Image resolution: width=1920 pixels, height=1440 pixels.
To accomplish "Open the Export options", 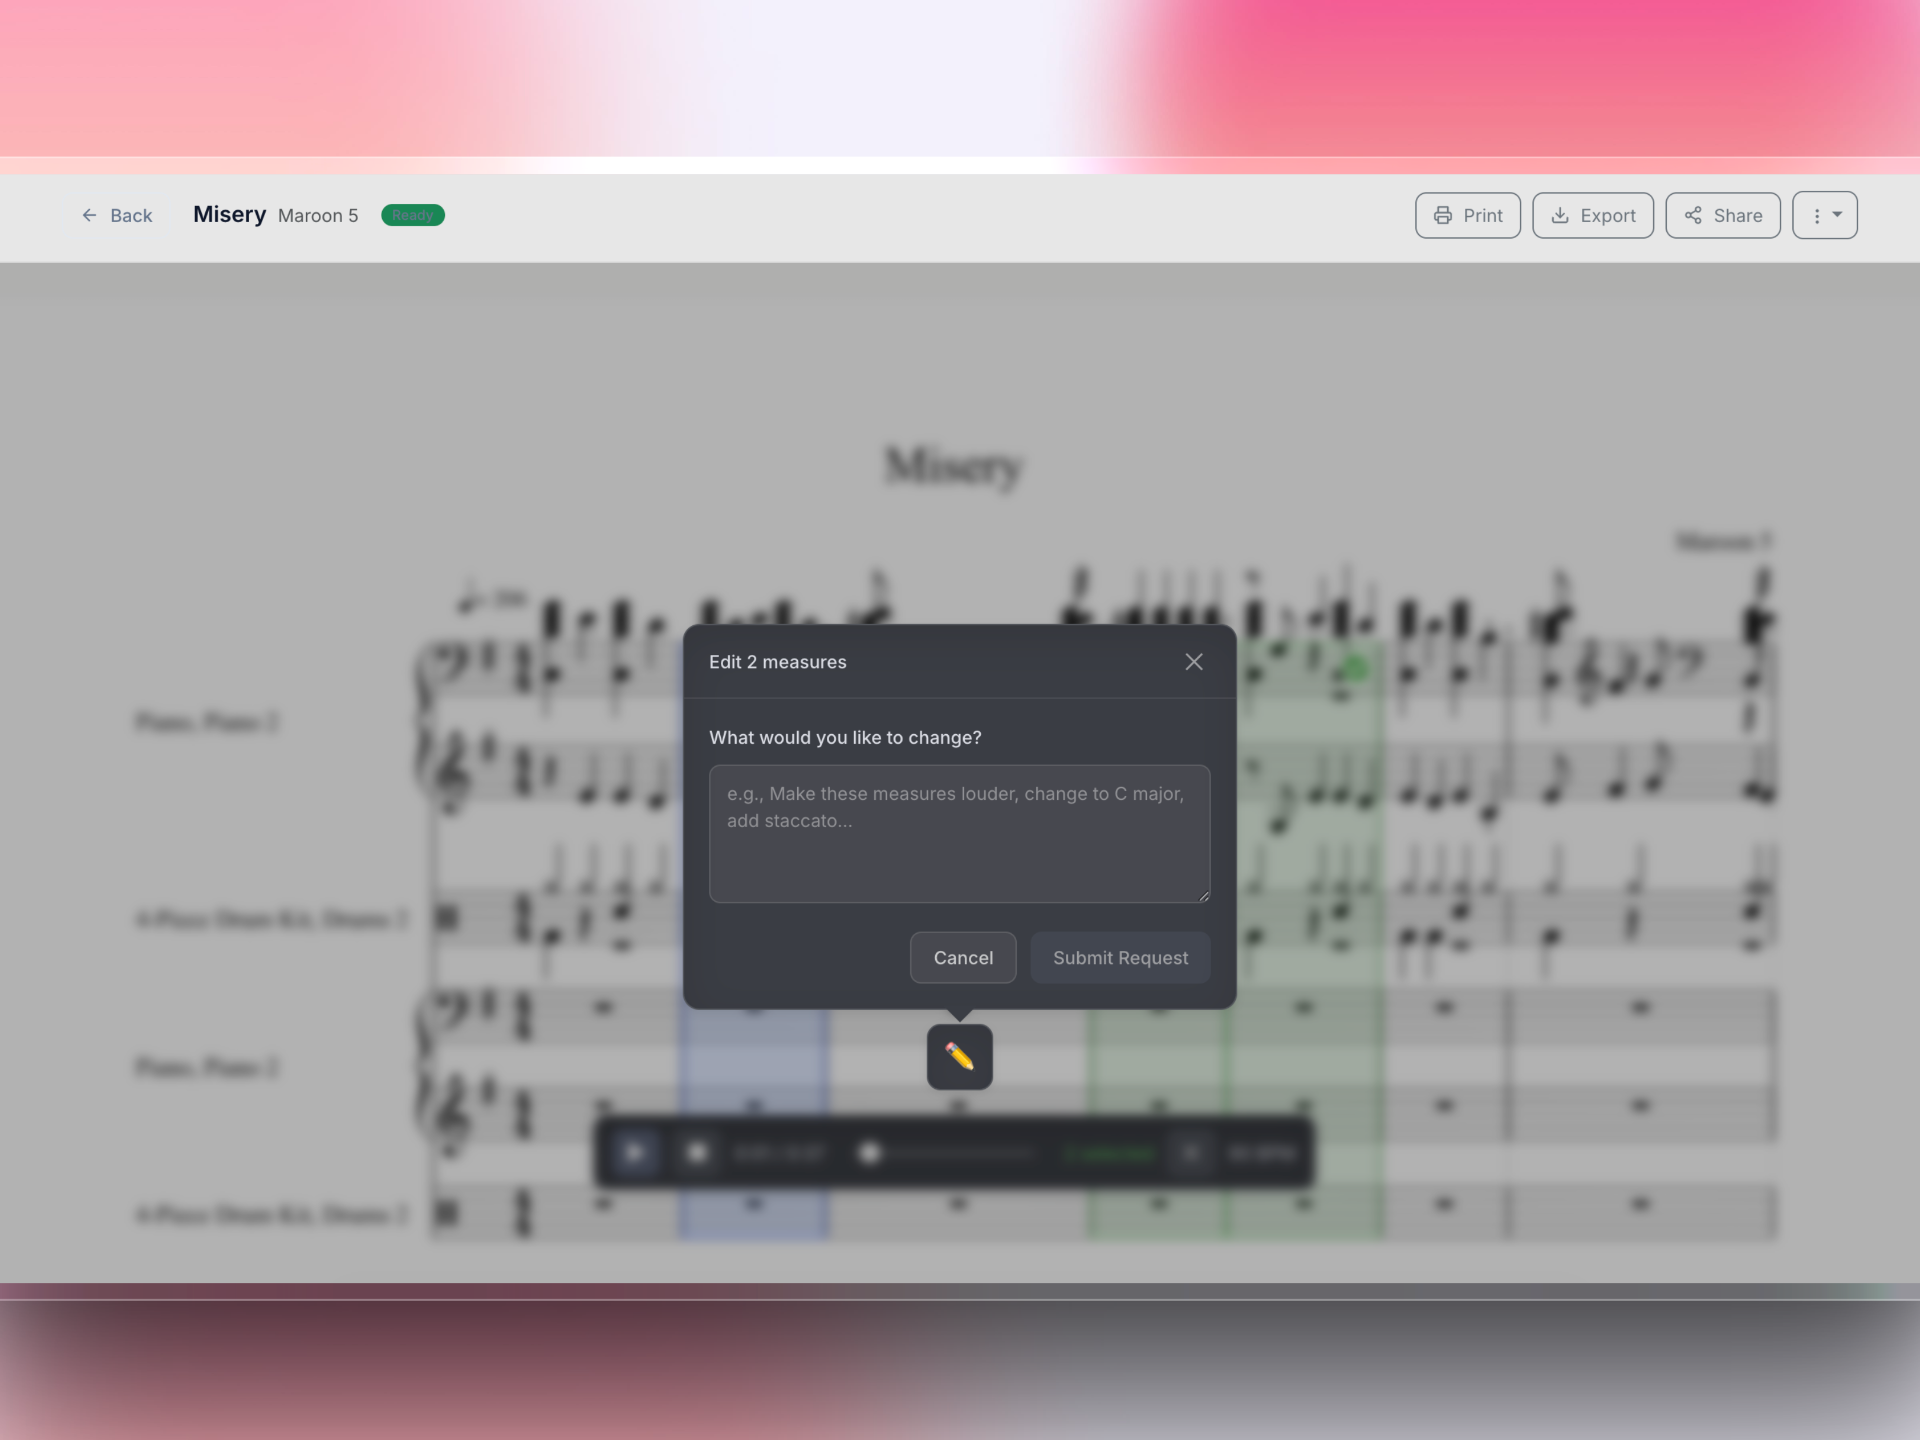I will pos(1592,215).
